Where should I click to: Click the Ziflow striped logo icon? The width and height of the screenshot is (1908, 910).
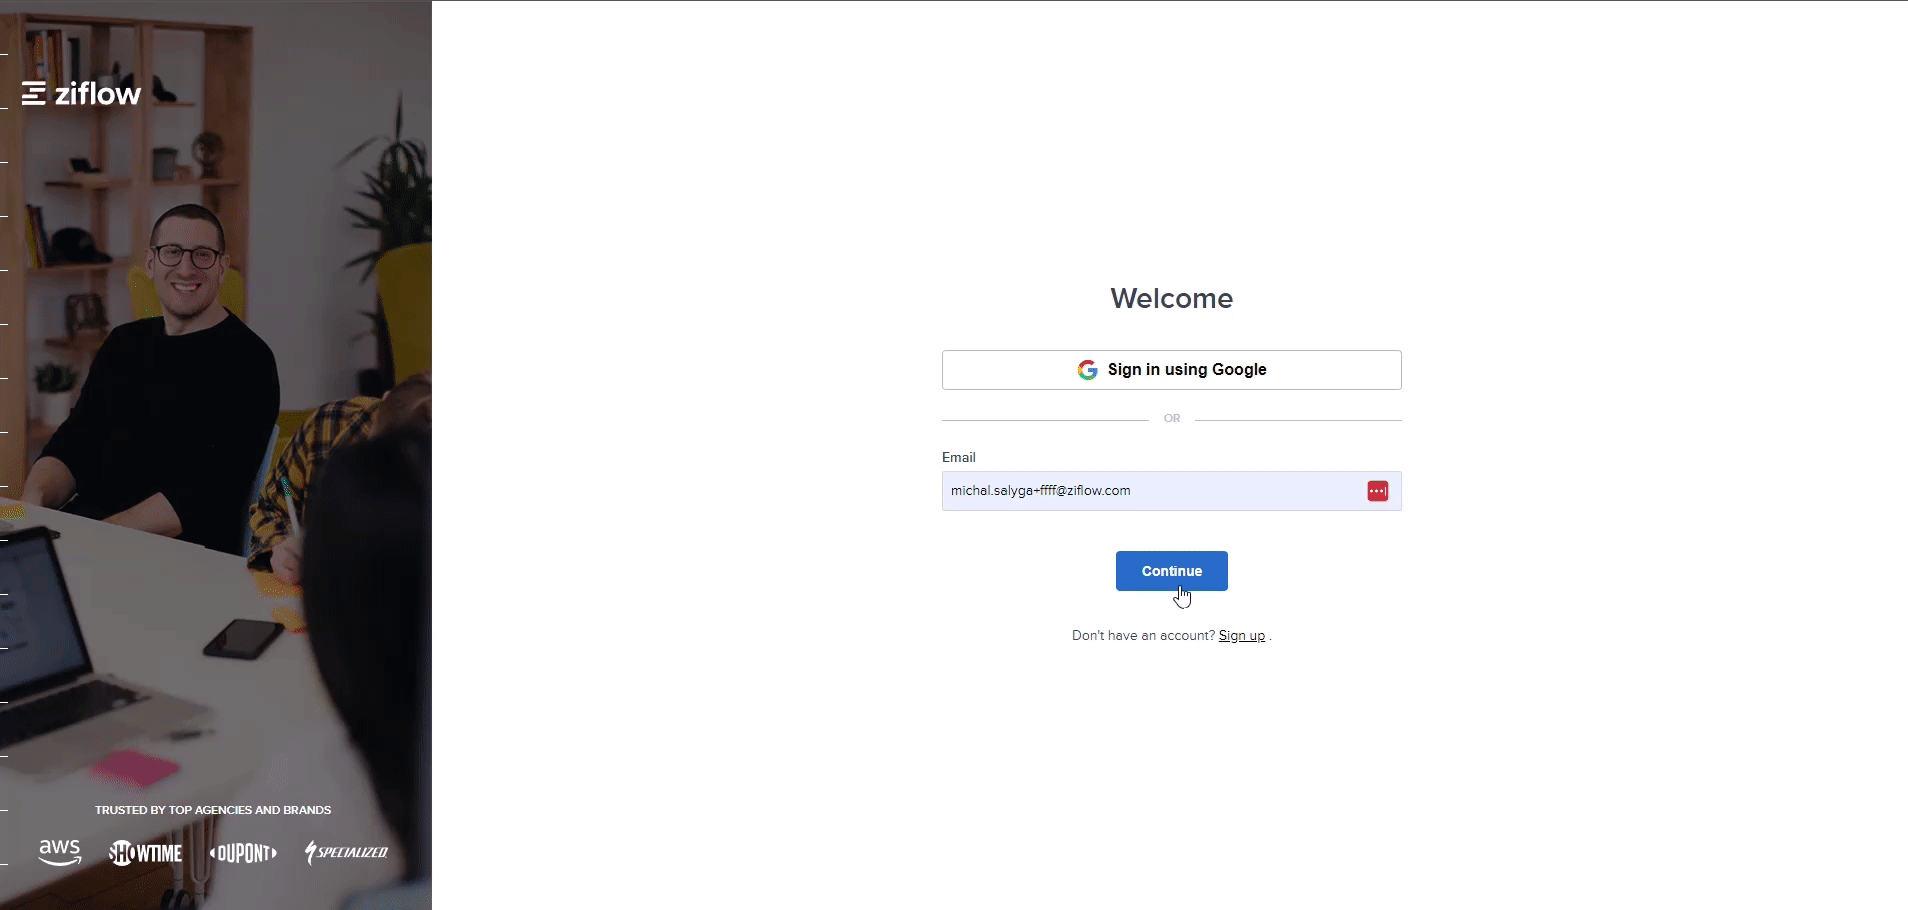click(x=34, y=94)
